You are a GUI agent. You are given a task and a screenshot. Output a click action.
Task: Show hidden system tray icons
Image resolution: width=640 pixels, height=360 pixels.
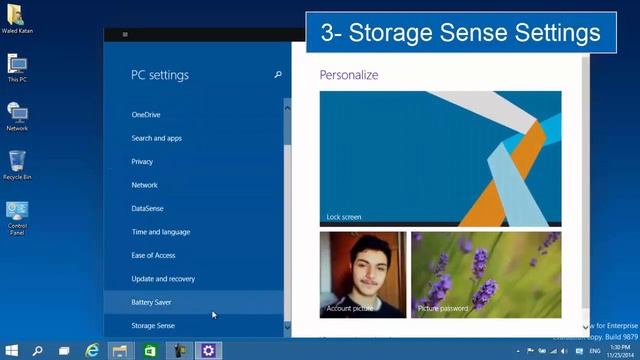coord(518,351)
